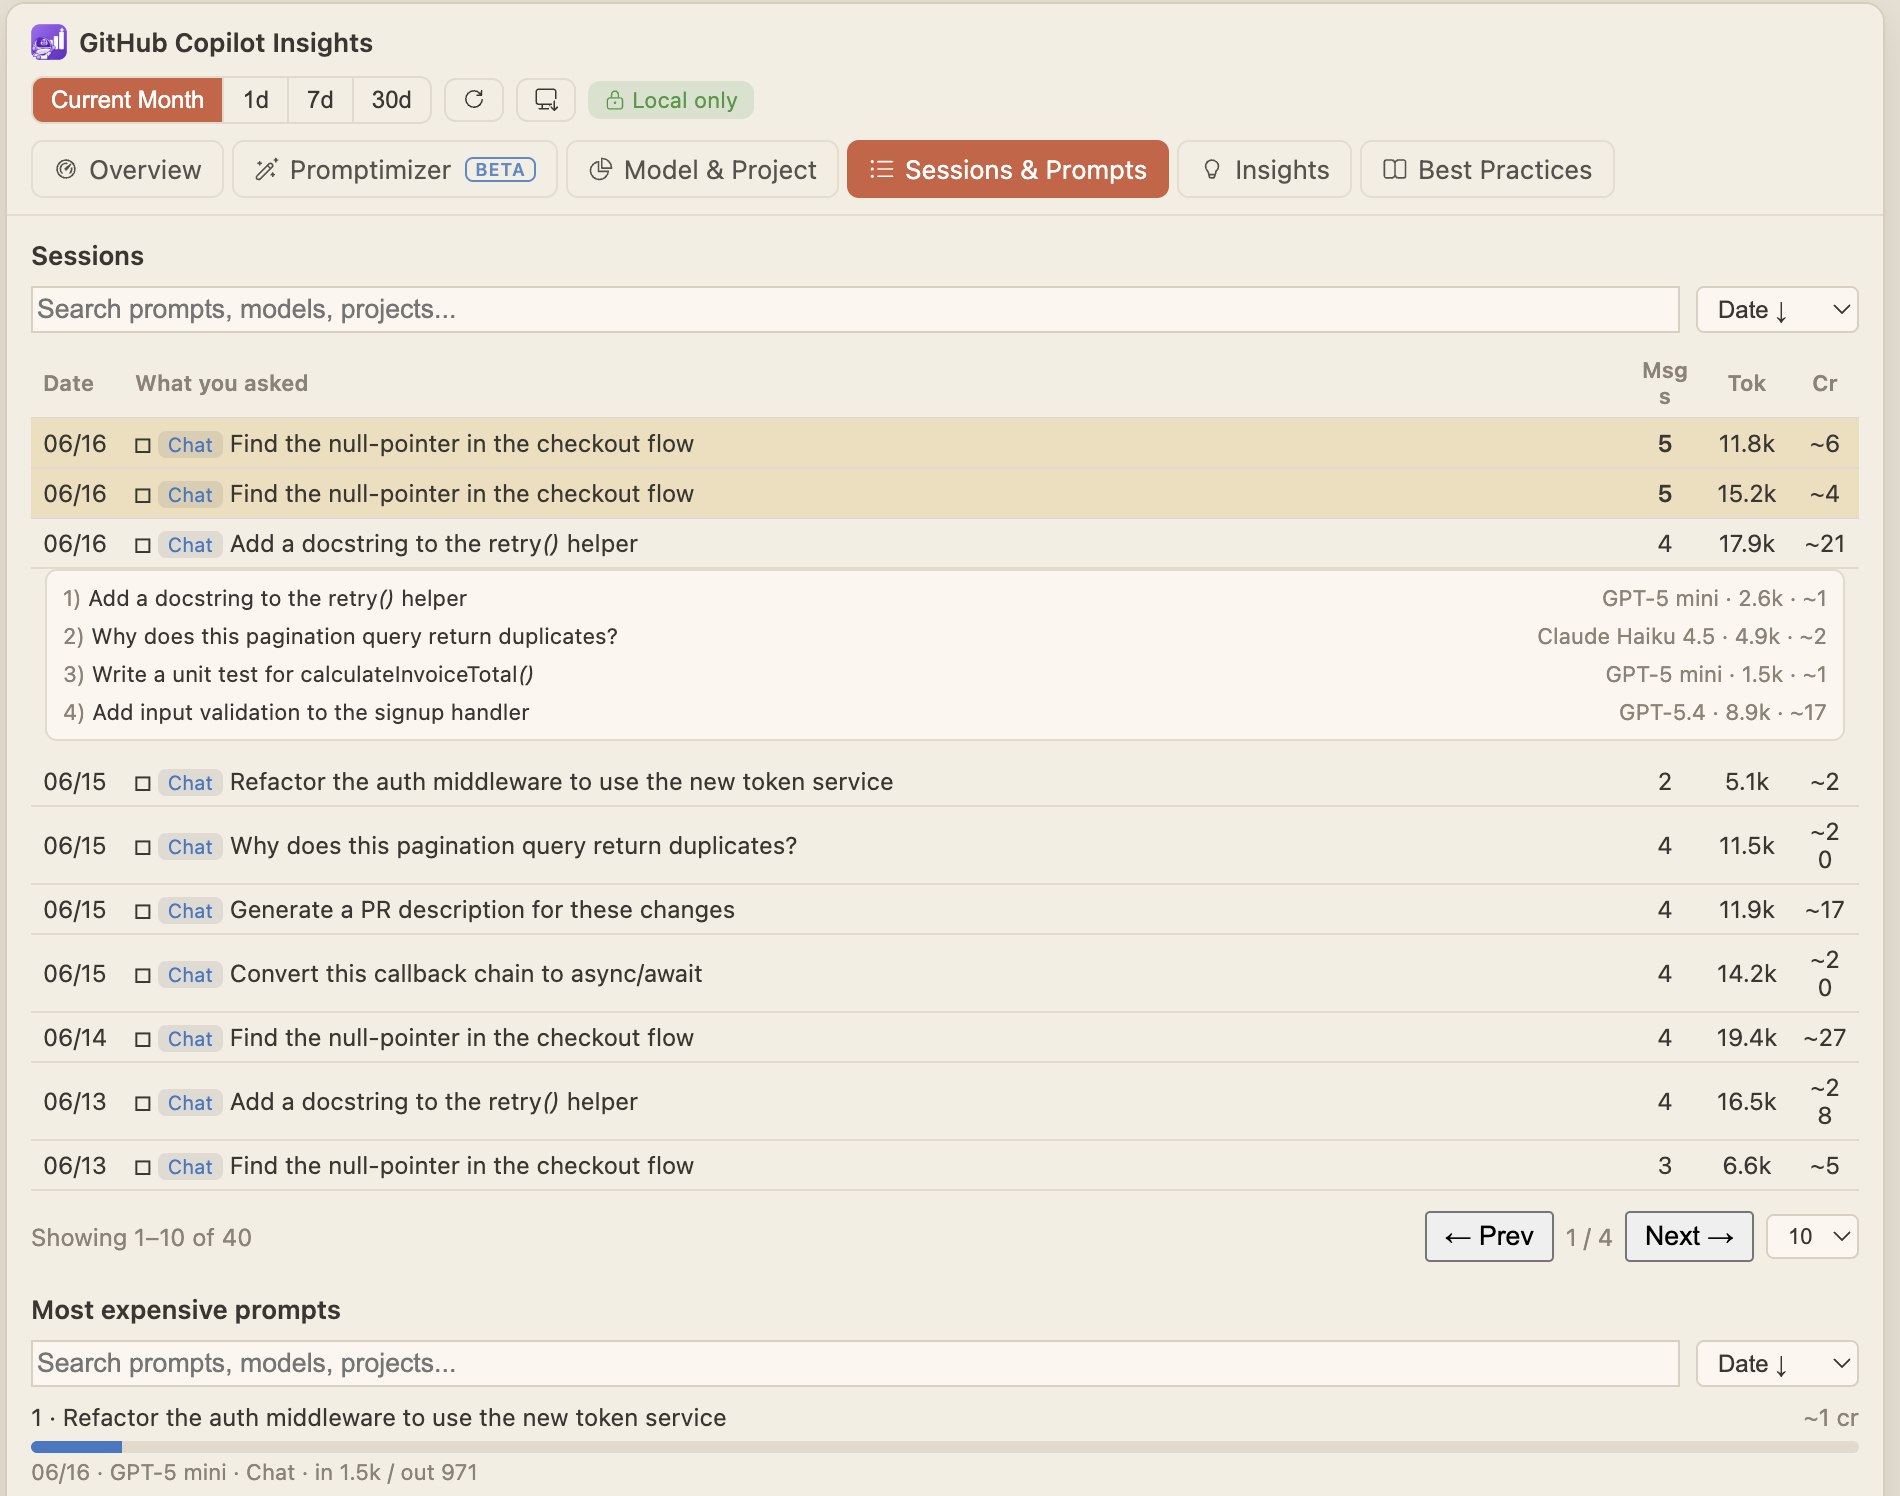
Task: Click the Local only status badge
Action: [671, 100]
